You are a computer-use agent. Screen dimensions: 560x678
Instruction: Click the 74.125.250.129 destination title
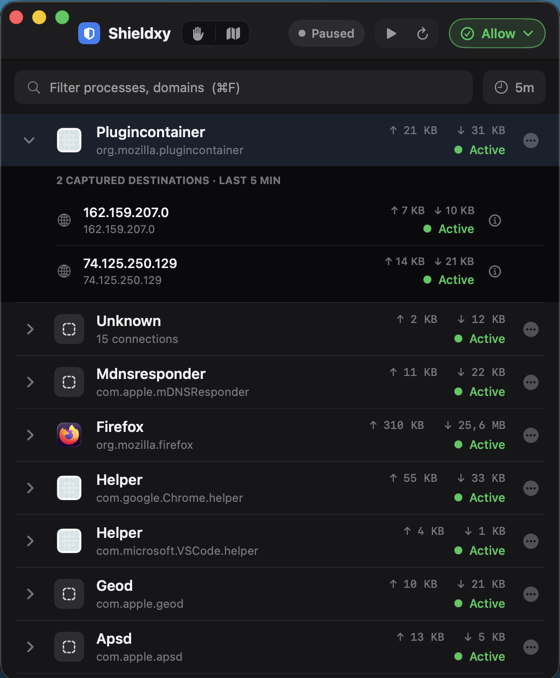coord(130,263)
